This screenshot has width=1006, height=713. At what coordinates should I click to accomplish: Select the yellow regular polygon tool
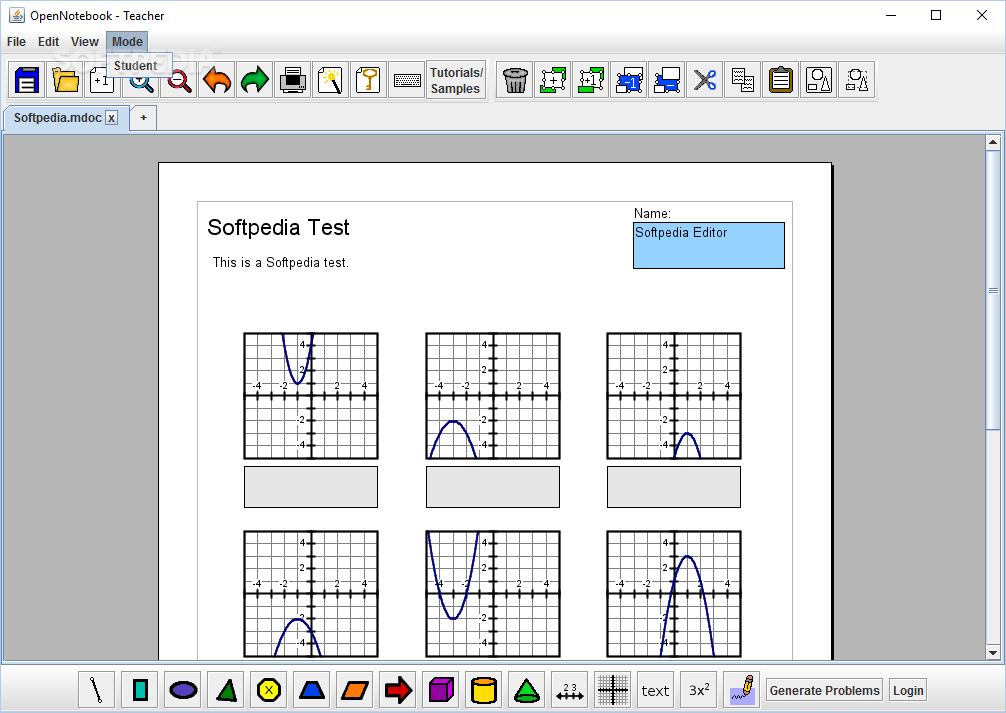[269, 690]
